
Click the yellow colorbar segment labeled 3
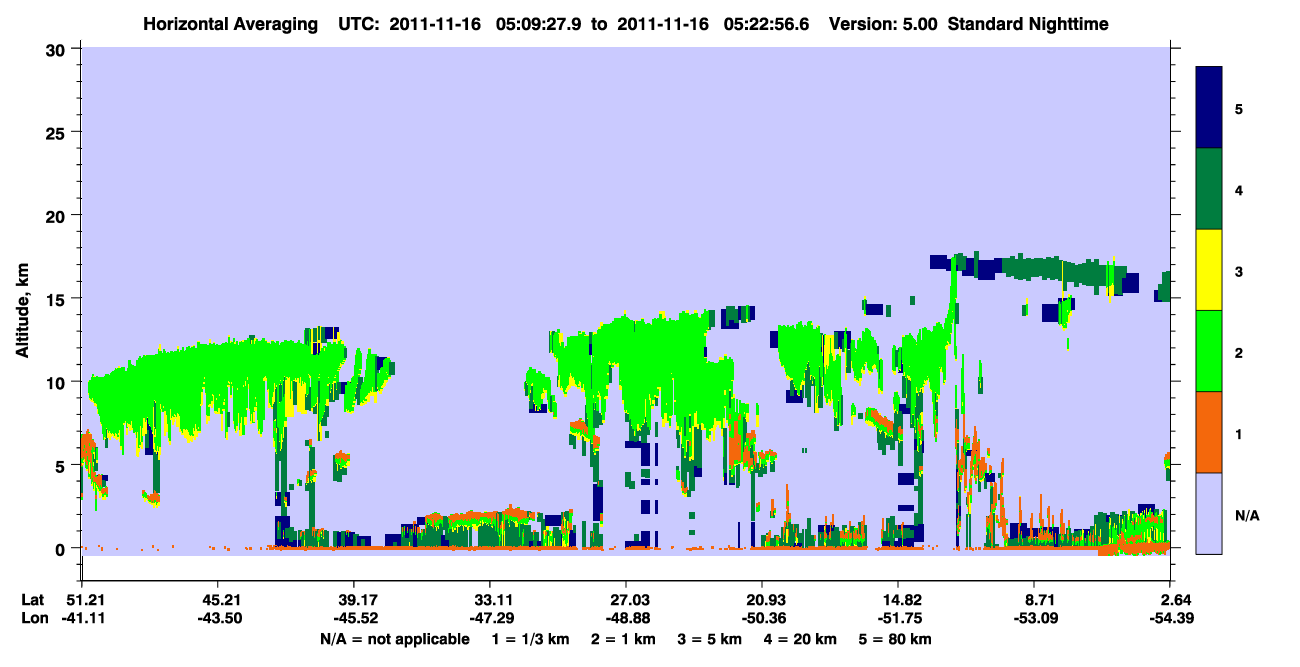point(1209,270)
